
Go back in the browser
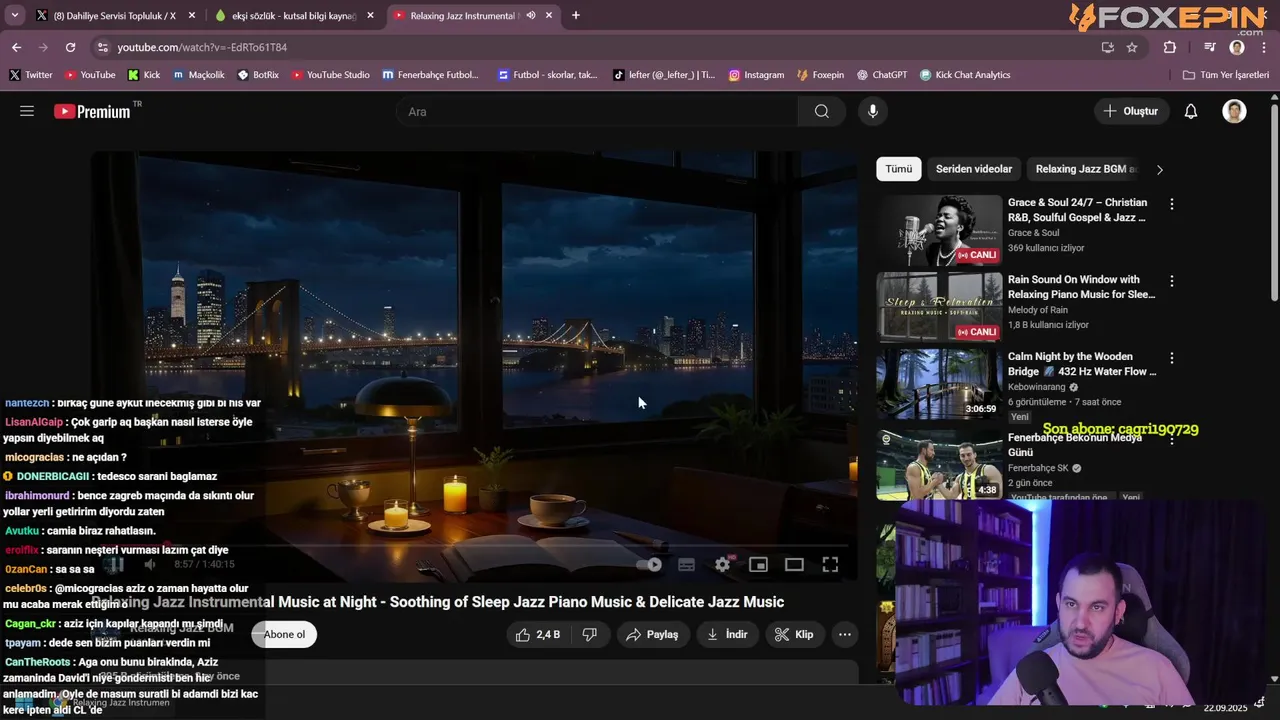click(16, 47)
